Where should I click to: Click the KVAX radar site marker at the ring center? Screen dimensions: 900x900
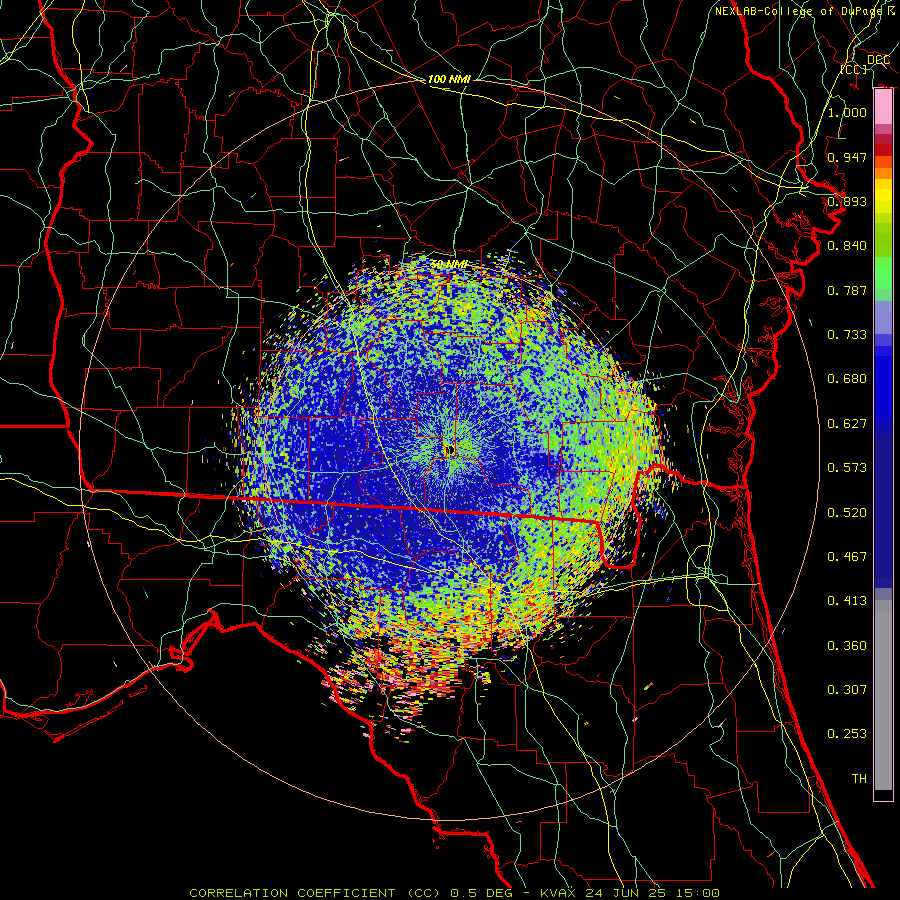point(450,450)
